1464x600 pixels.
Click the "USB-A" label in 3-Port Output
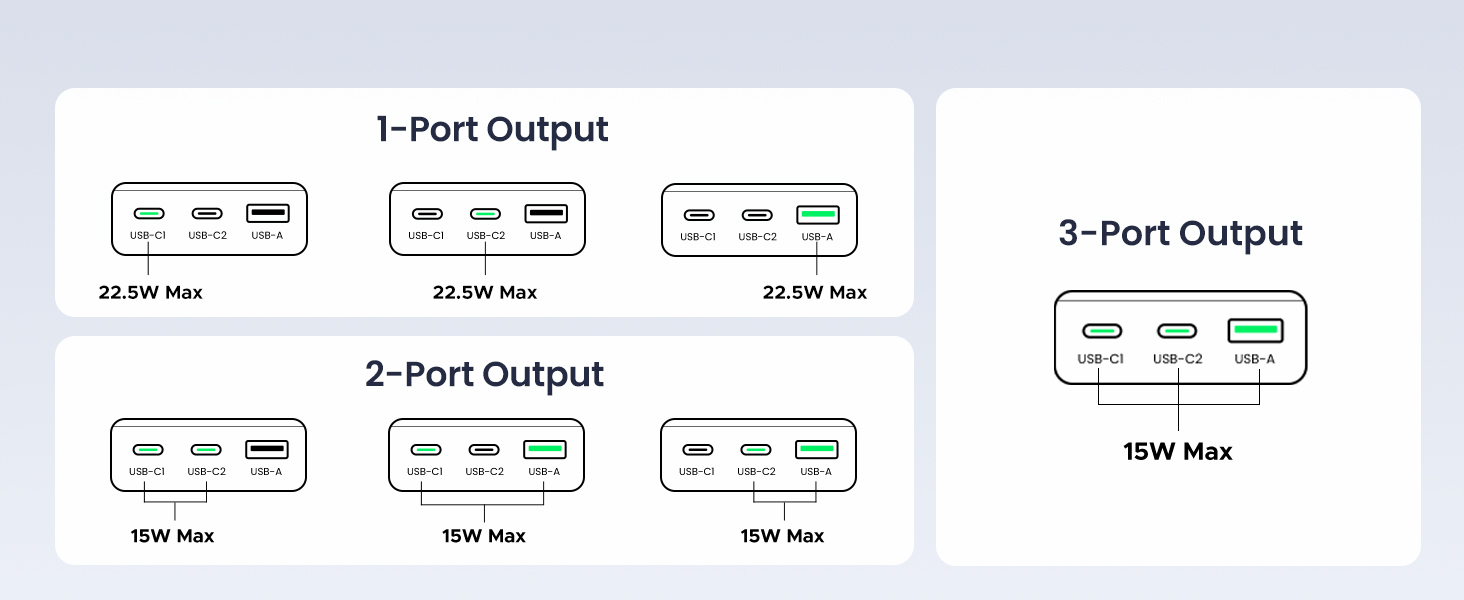point(1255,359)
